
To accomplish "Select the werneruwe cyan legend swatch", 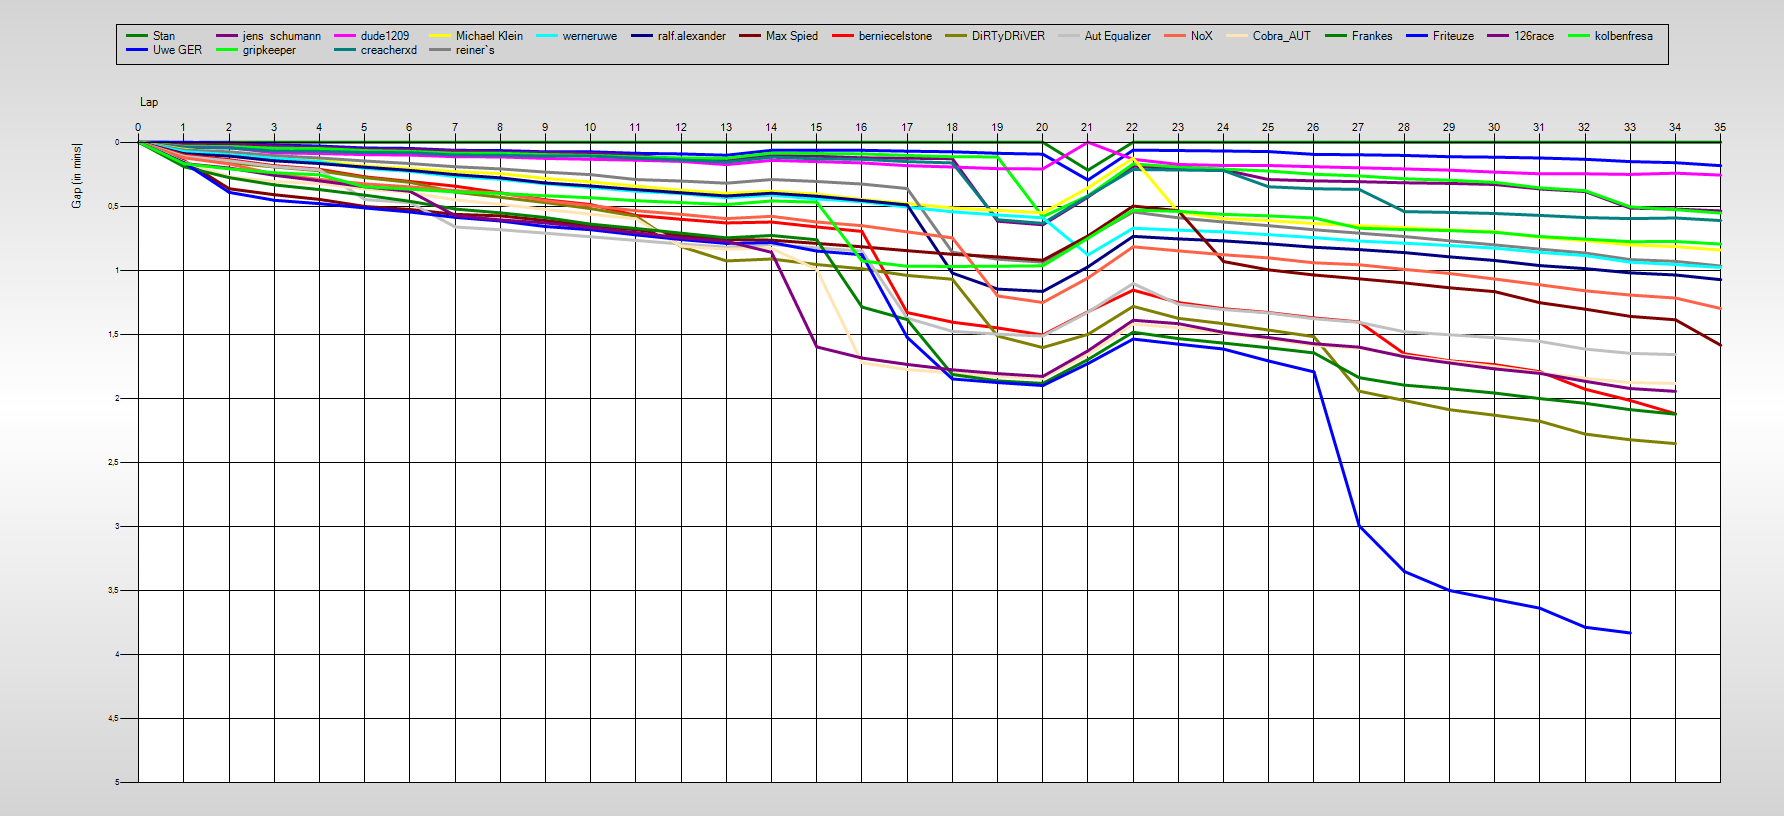I will tap(547, 36).
